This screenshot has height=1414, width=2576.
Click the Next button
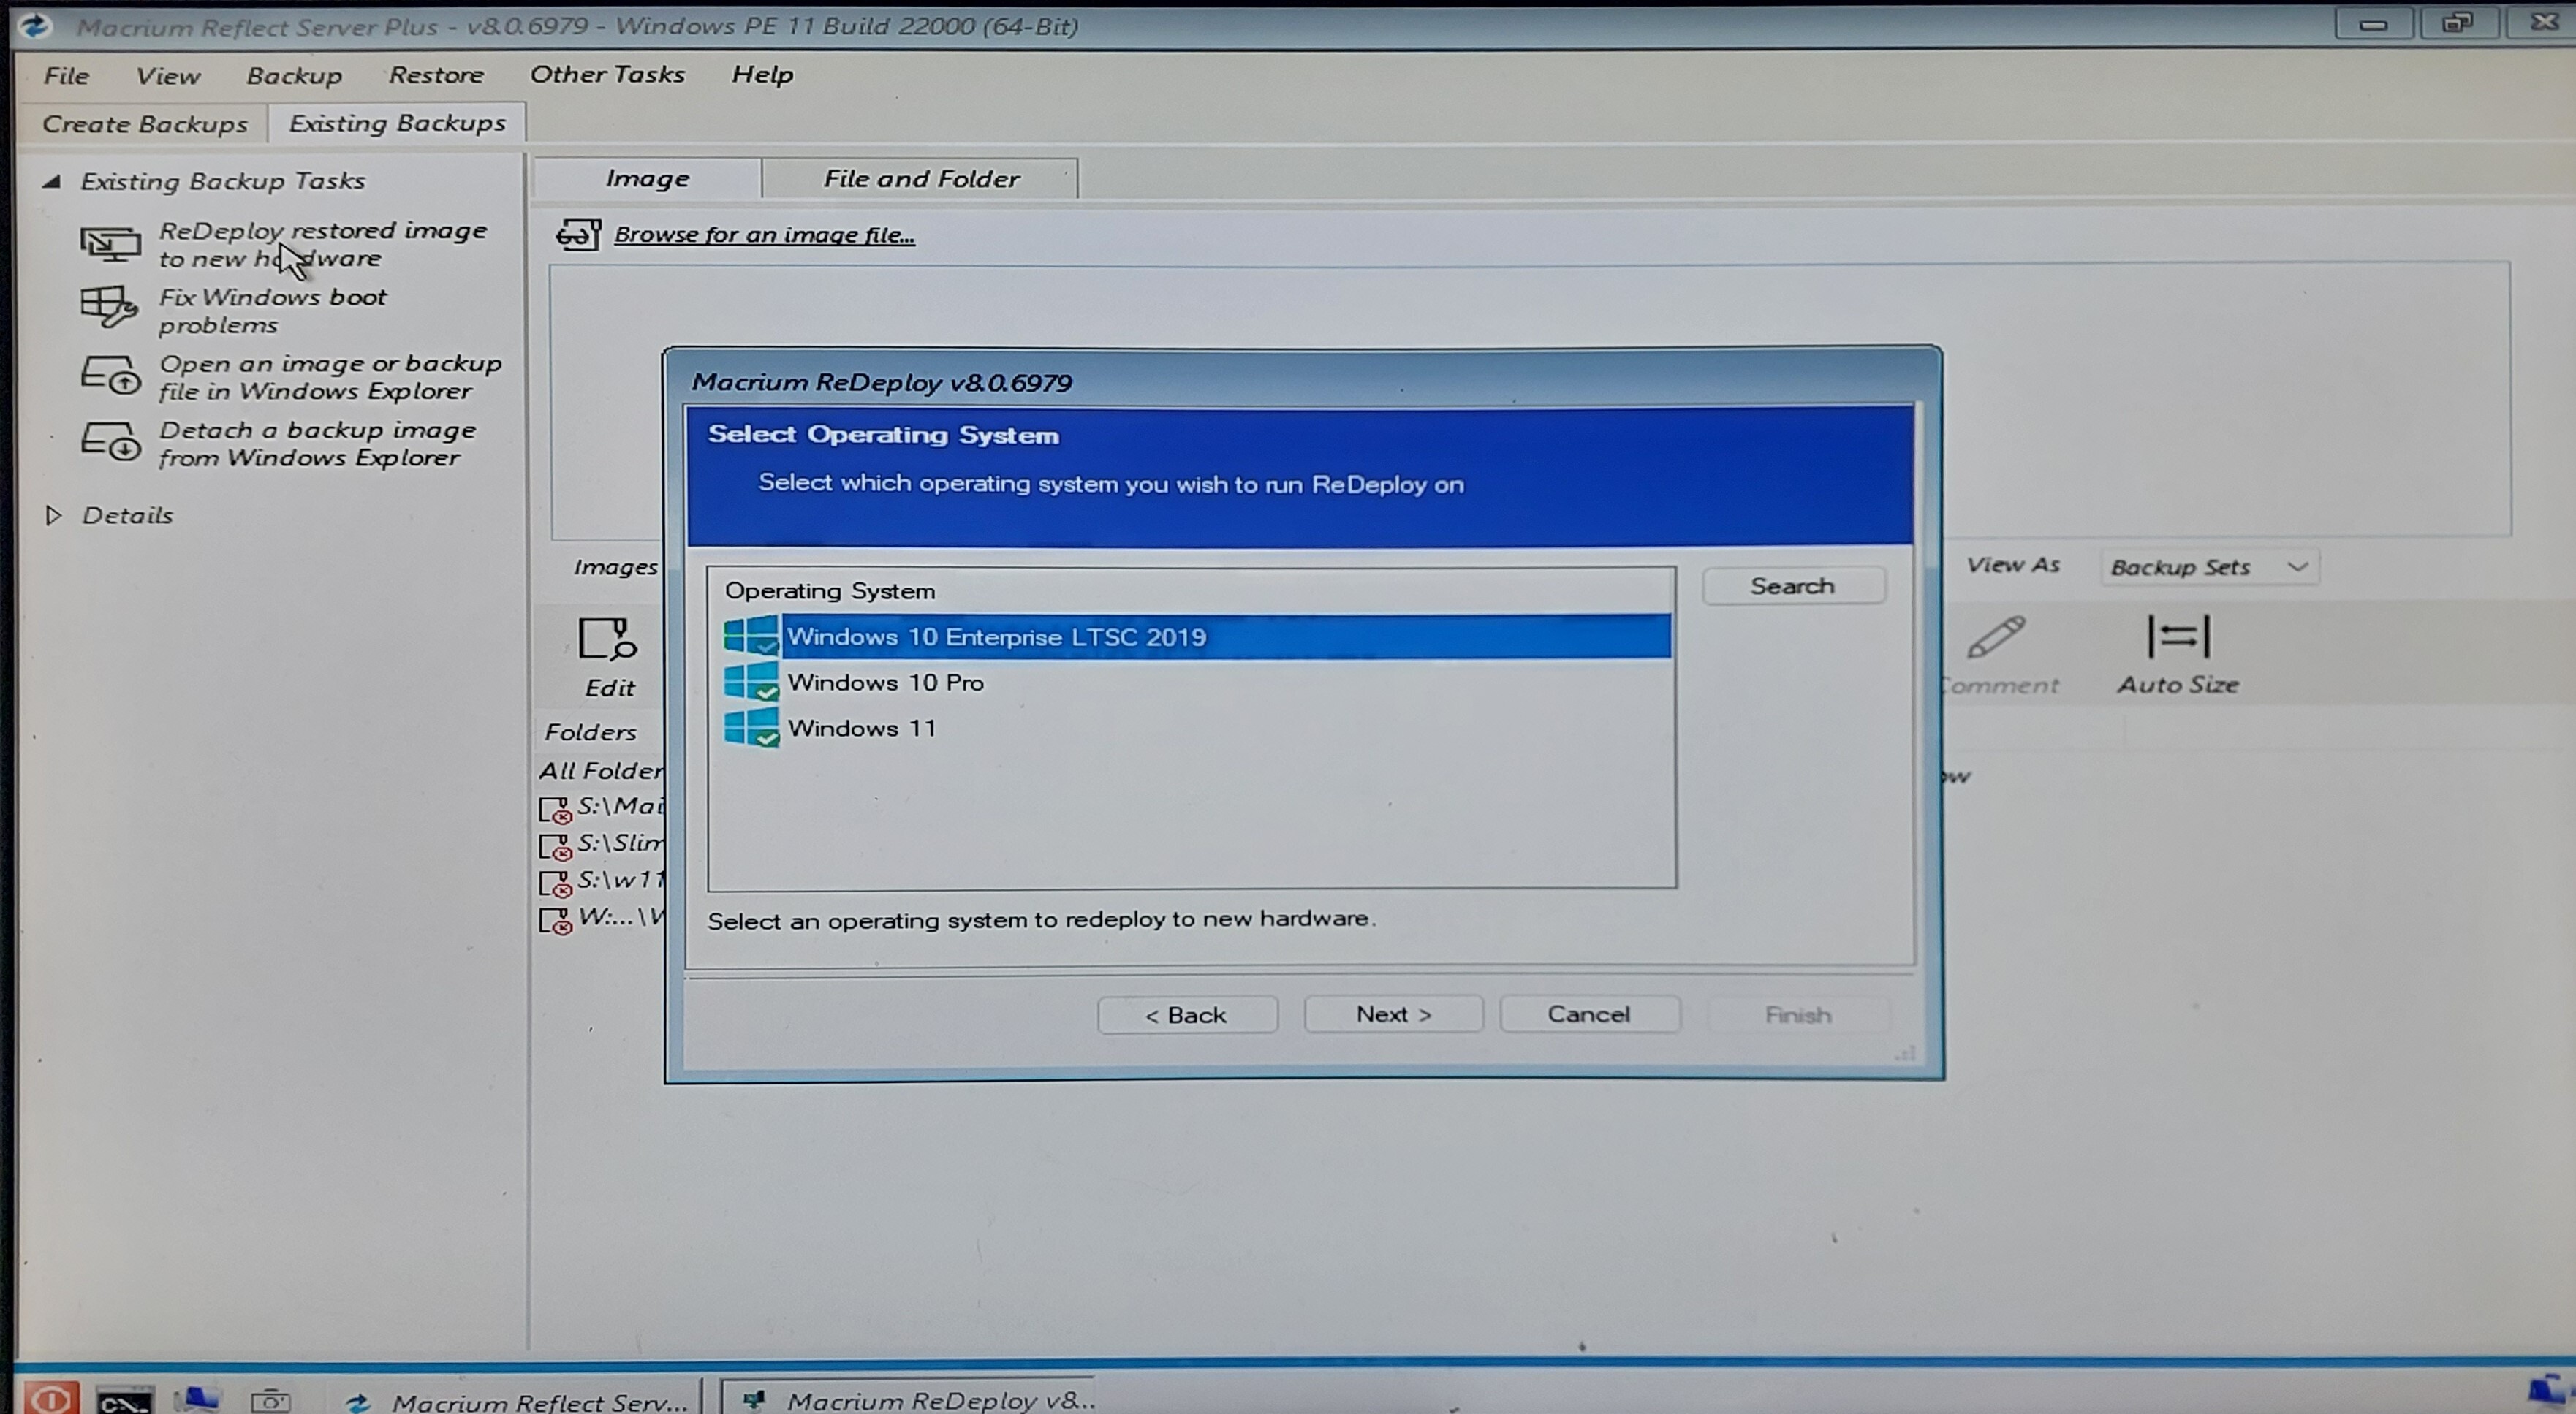point(1392,1014)
